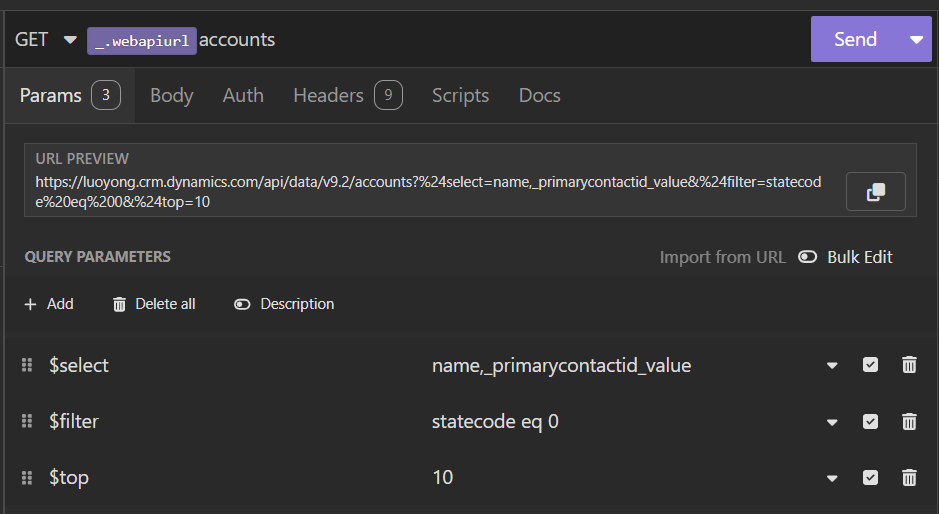Image resolution: width=939 pixels, height=514 pixels.
Task: Select the URL preview text
Action: point(428,192)
